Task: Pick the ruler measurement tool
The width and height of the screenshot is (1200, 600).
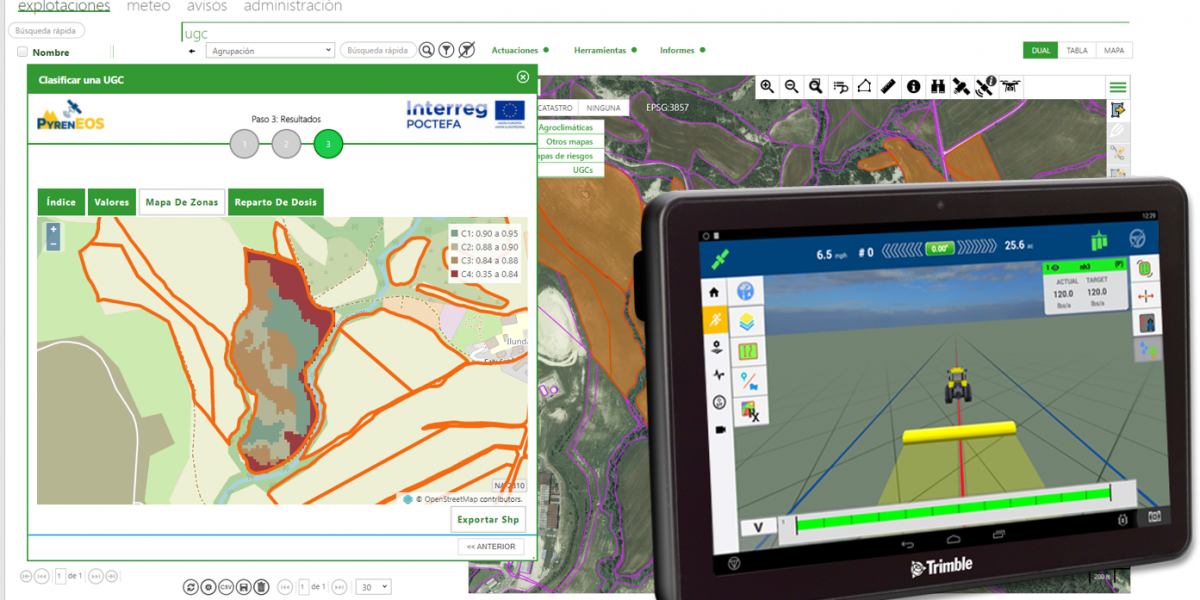Action: (889, 87)
